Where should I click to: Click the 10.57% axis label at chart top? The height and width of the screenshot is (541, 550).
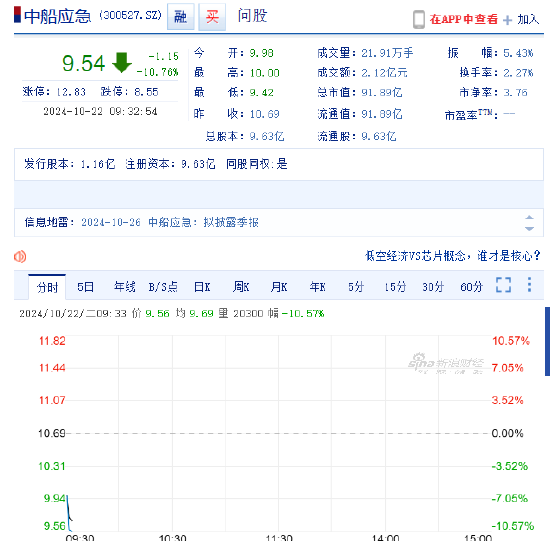[511, 341]
